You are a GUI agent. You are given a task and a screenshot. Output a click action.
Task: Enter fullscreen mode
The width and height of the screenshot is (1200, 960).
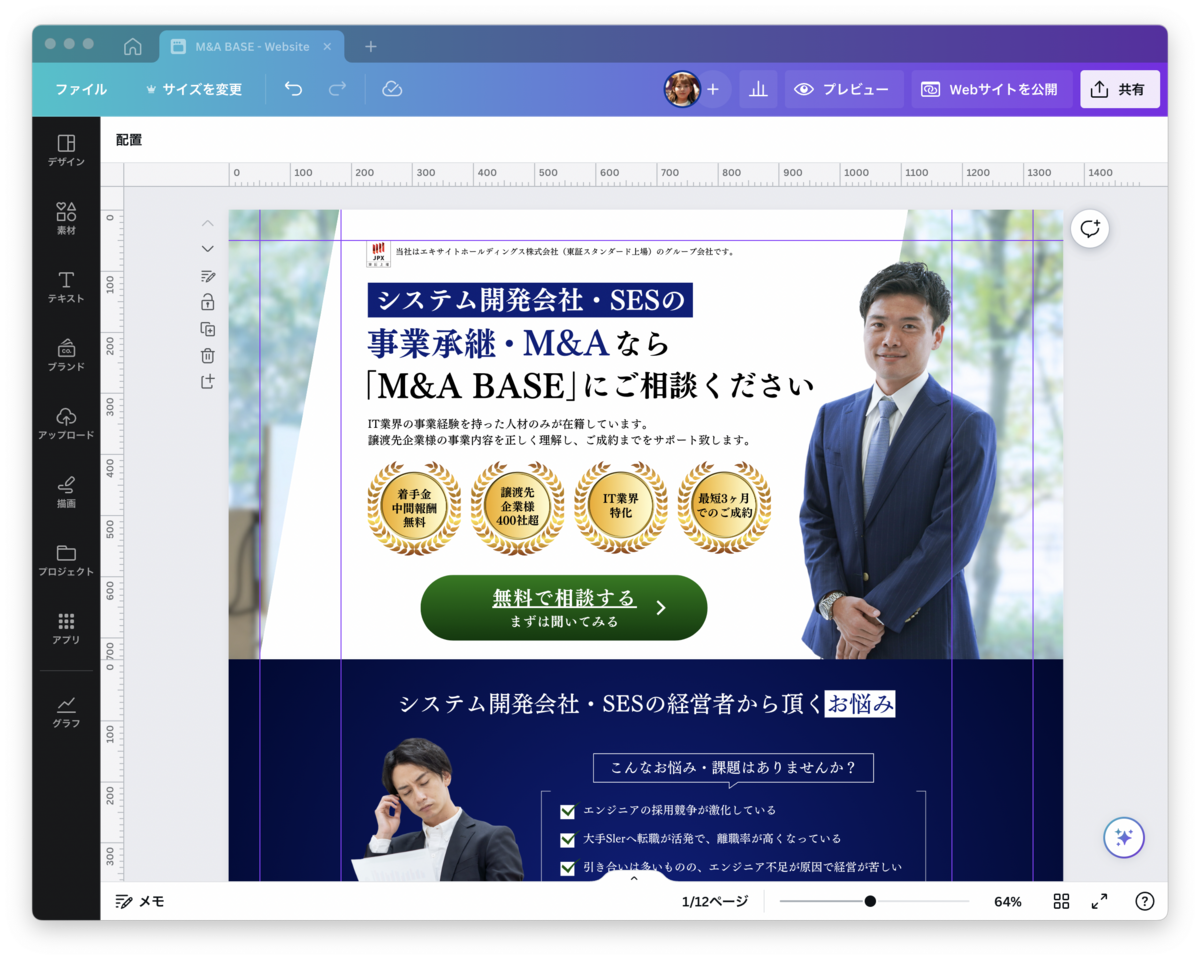point(1100,901)
